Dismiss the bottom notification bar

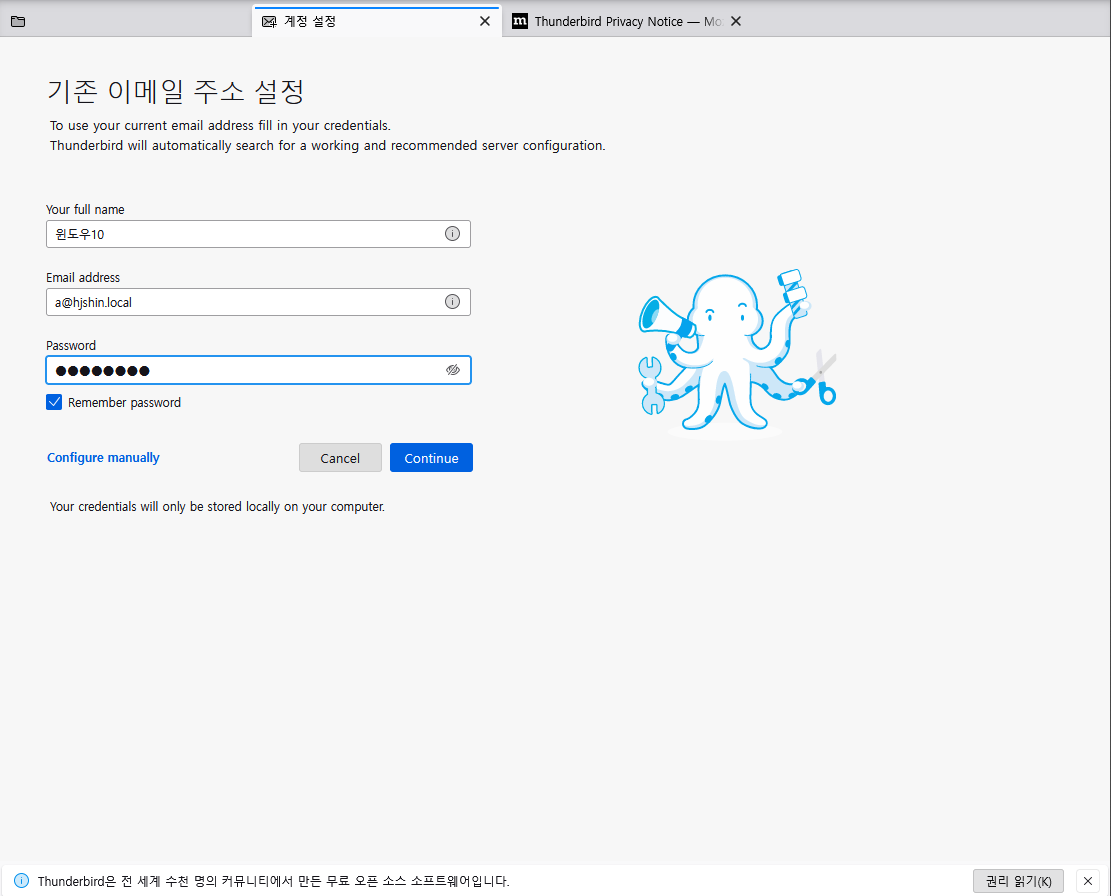click(1088, 881)
